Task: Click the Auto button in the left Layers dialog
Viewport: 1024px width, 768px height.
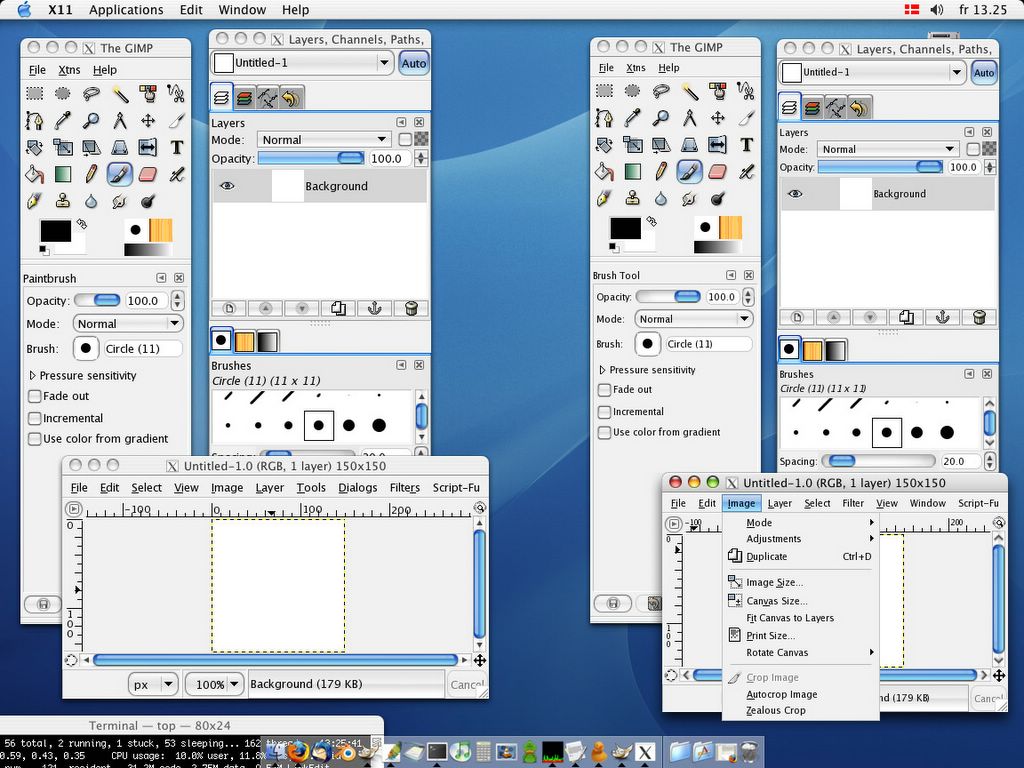Action: coord(413,63)
